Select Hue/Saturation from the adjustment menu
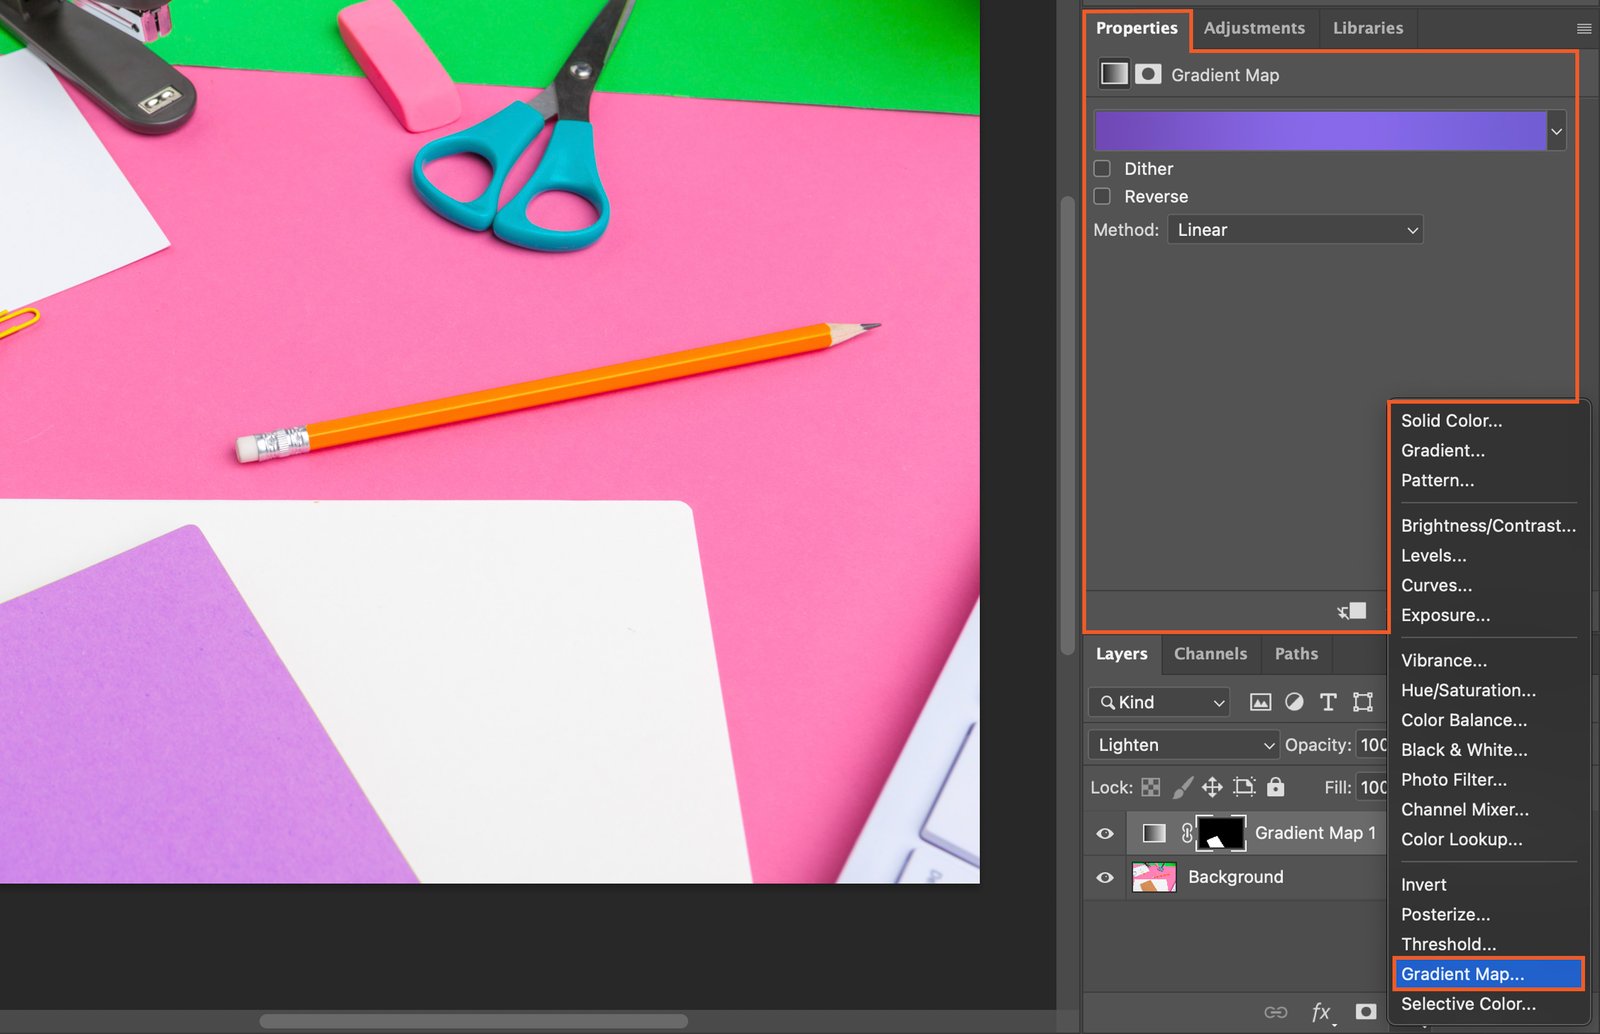This screenshot has height=1034, width=1600. tap(1468, 690)
